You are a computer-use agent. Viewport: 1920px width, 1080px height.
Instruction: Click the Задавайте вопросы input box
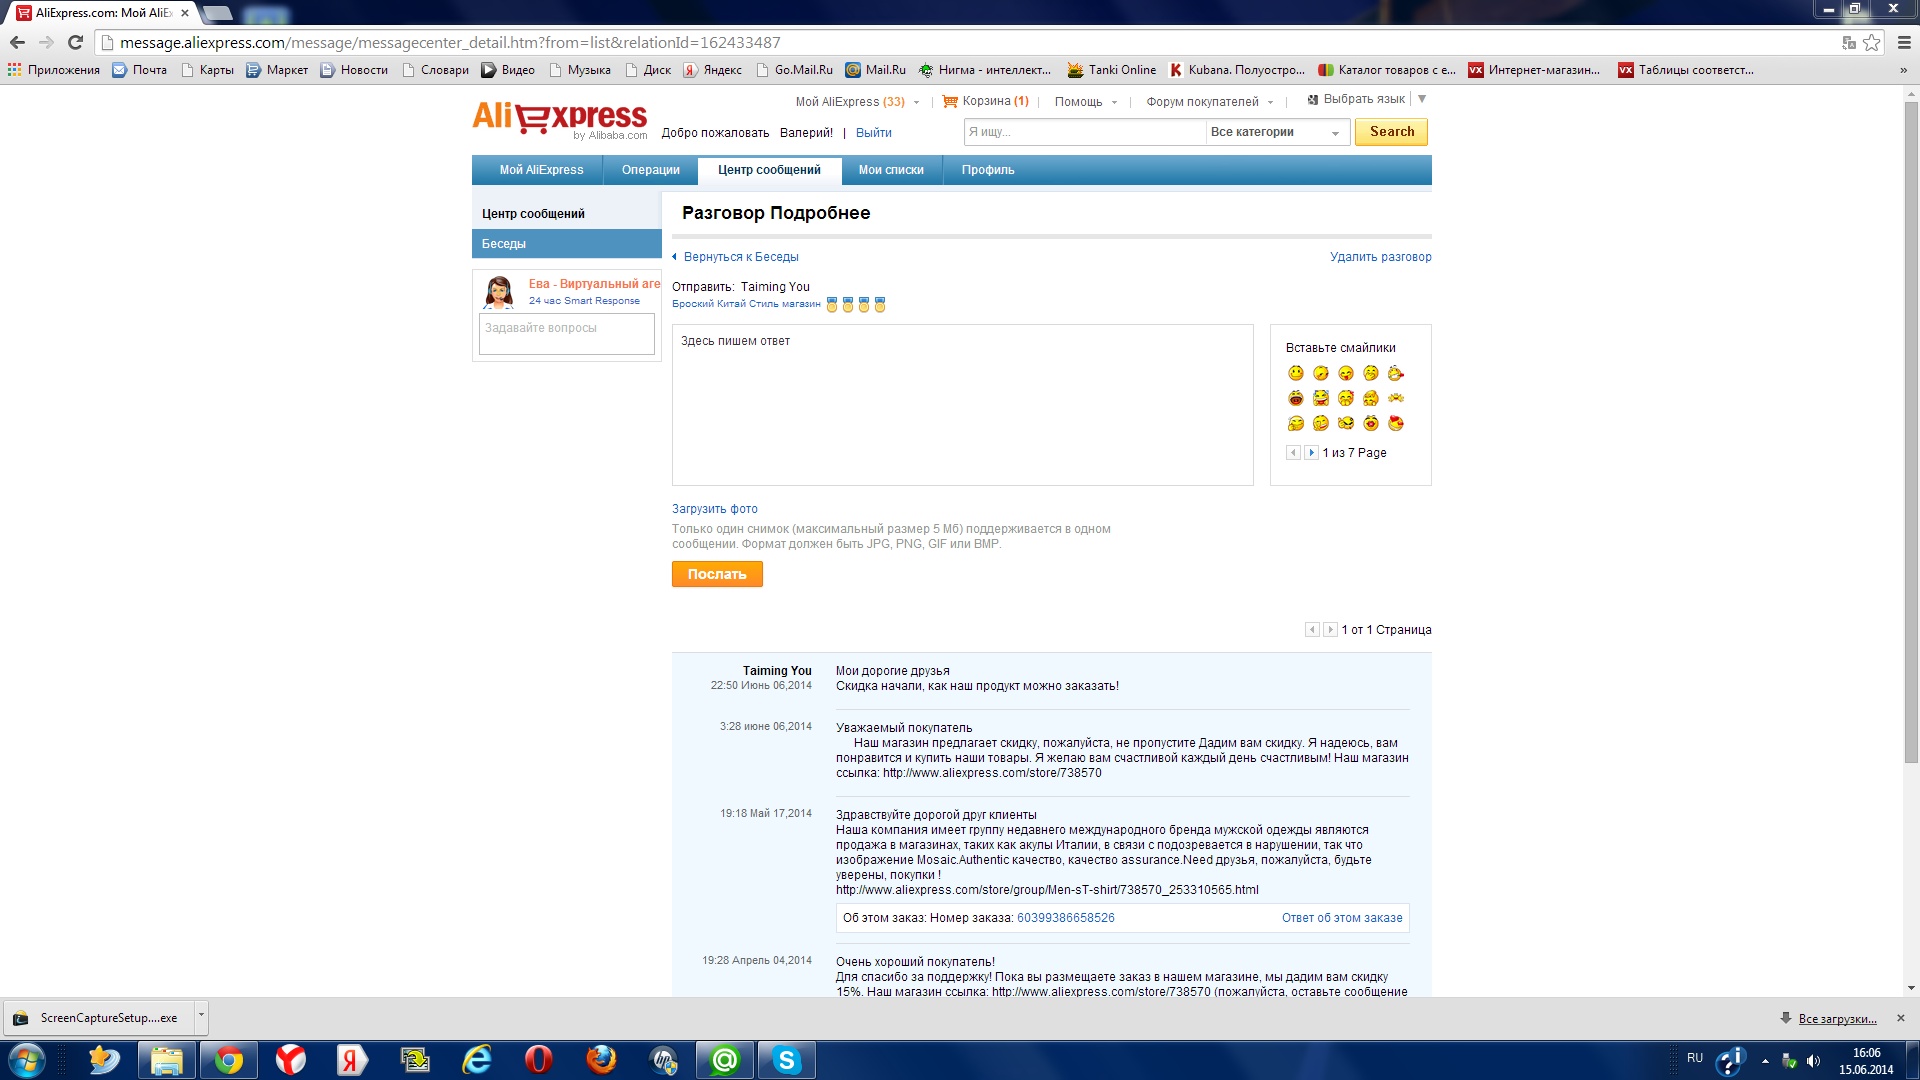[x=567, y=334]
